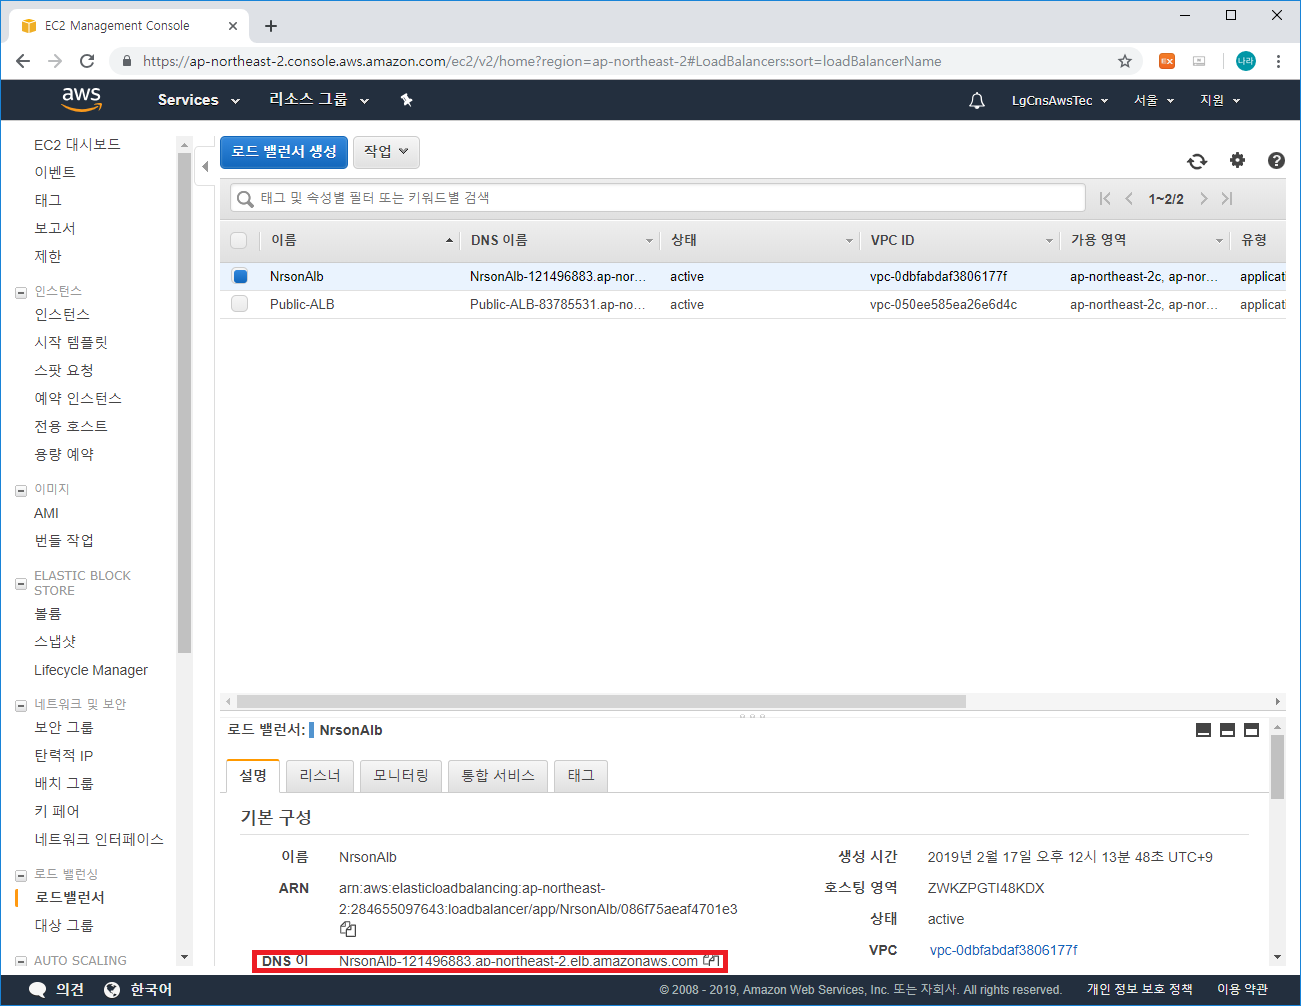Uncheck the NrsonAlb row checkbox
The image size is (1301, 1006).
(240, 276)
